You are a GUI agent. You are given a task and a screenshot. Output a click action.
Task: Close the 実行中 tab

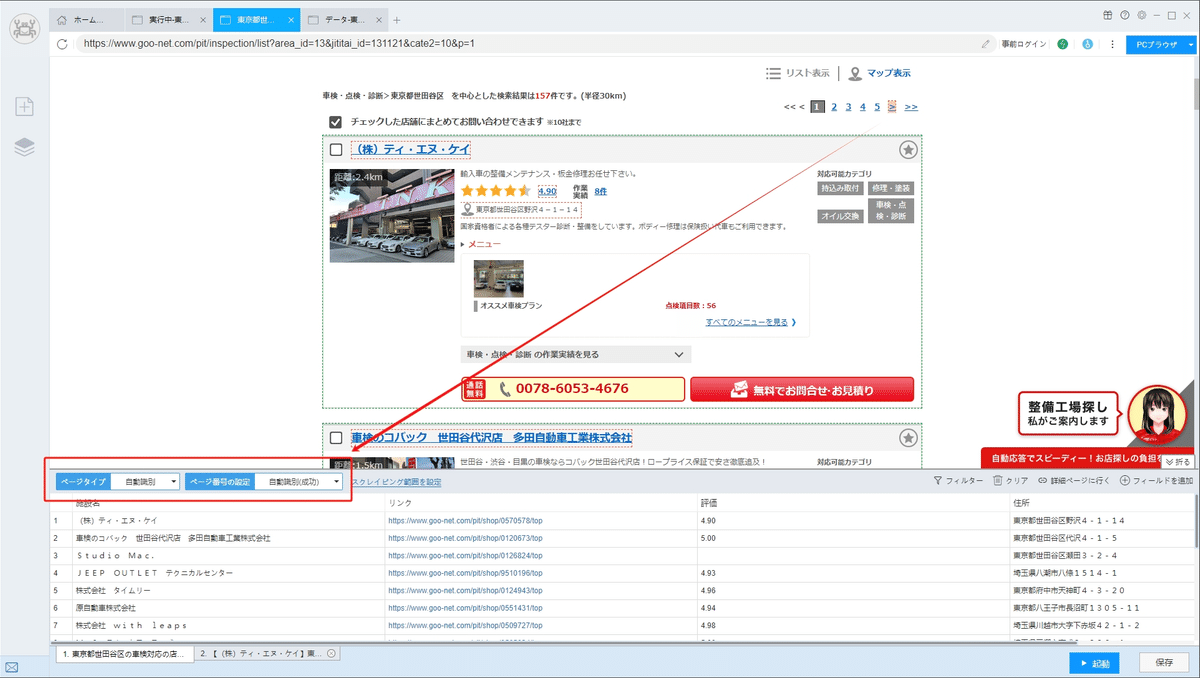pyautogui.click(x=203, y=20)
